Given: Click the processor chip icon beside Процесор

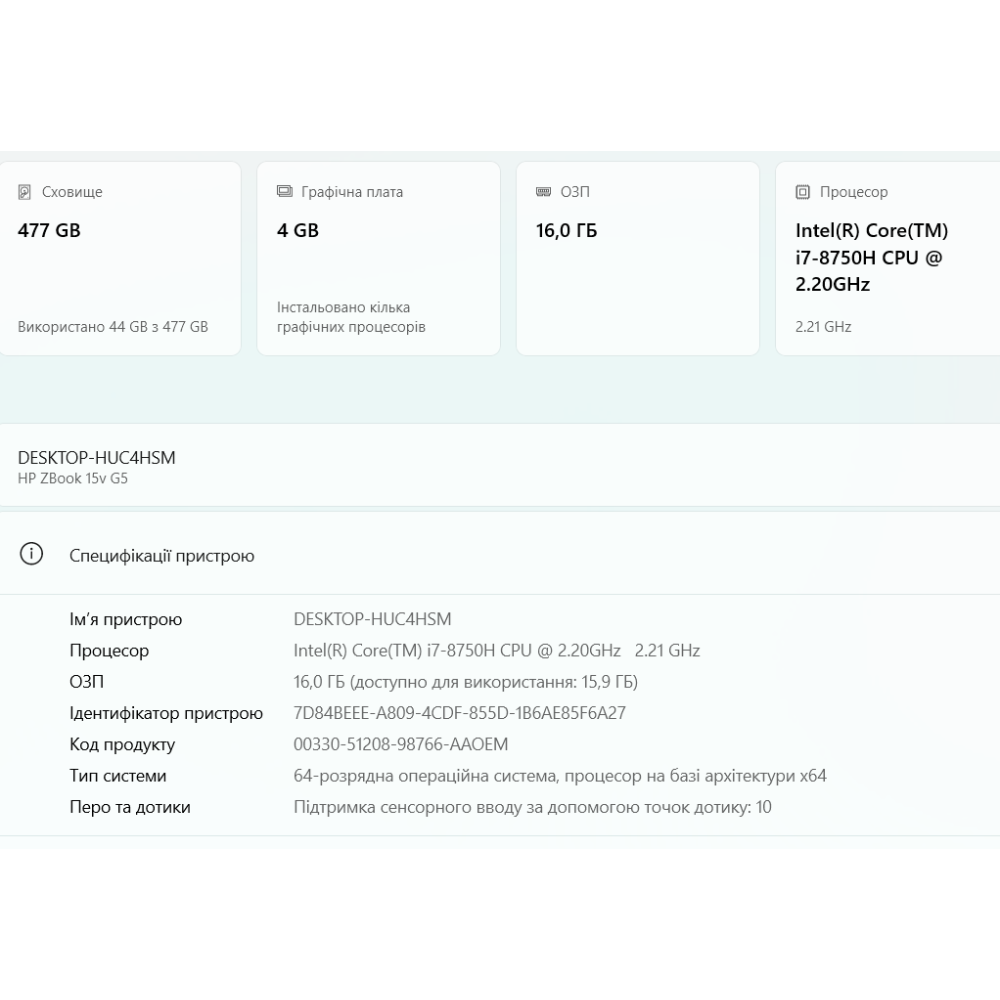Looking at the screenshot, I should point(802,192).
